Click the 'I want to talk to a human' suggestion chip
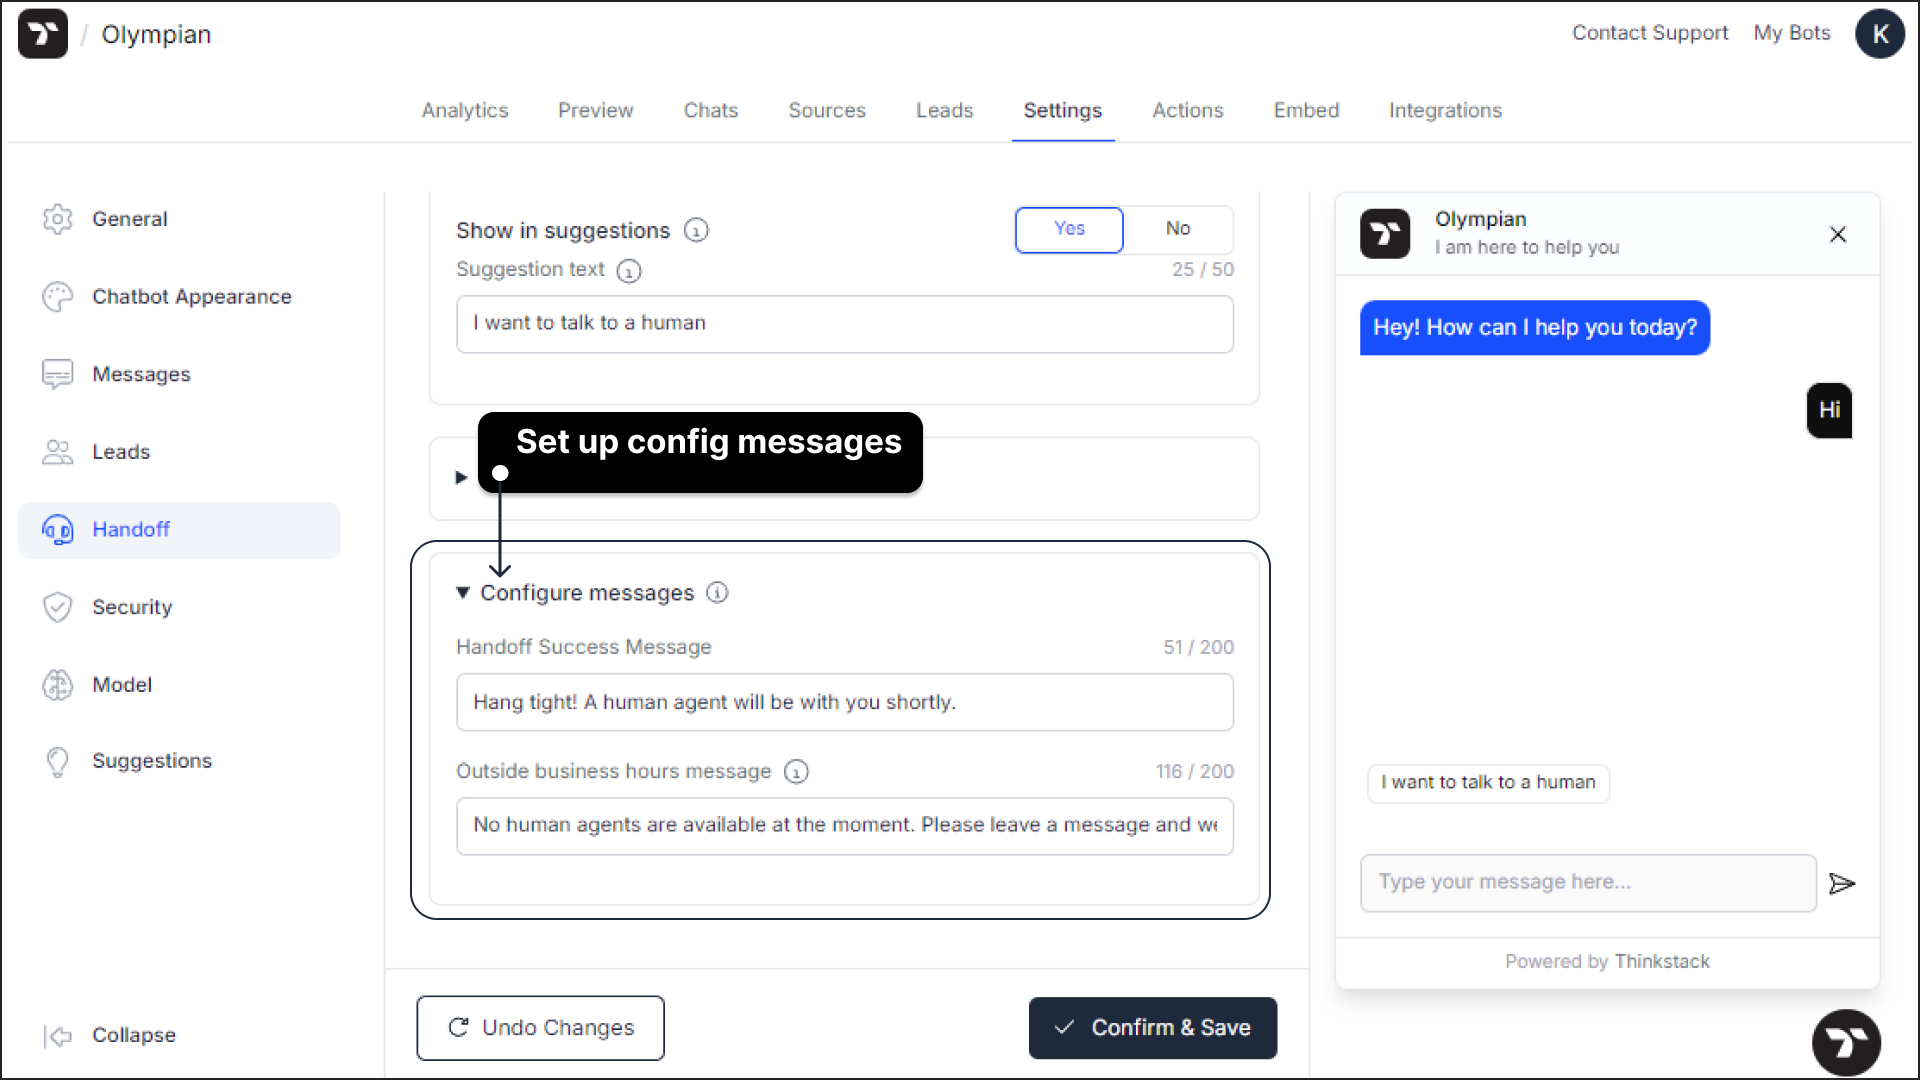This screenshot has height=1080, width=1920. (x=1488, y=783)
